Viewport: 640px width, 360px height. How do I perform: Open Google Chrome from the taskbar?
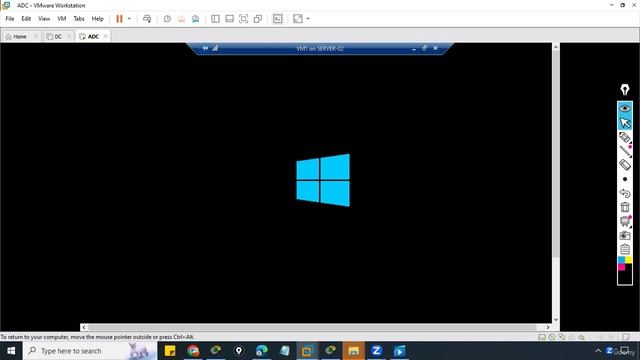(193, 351)
